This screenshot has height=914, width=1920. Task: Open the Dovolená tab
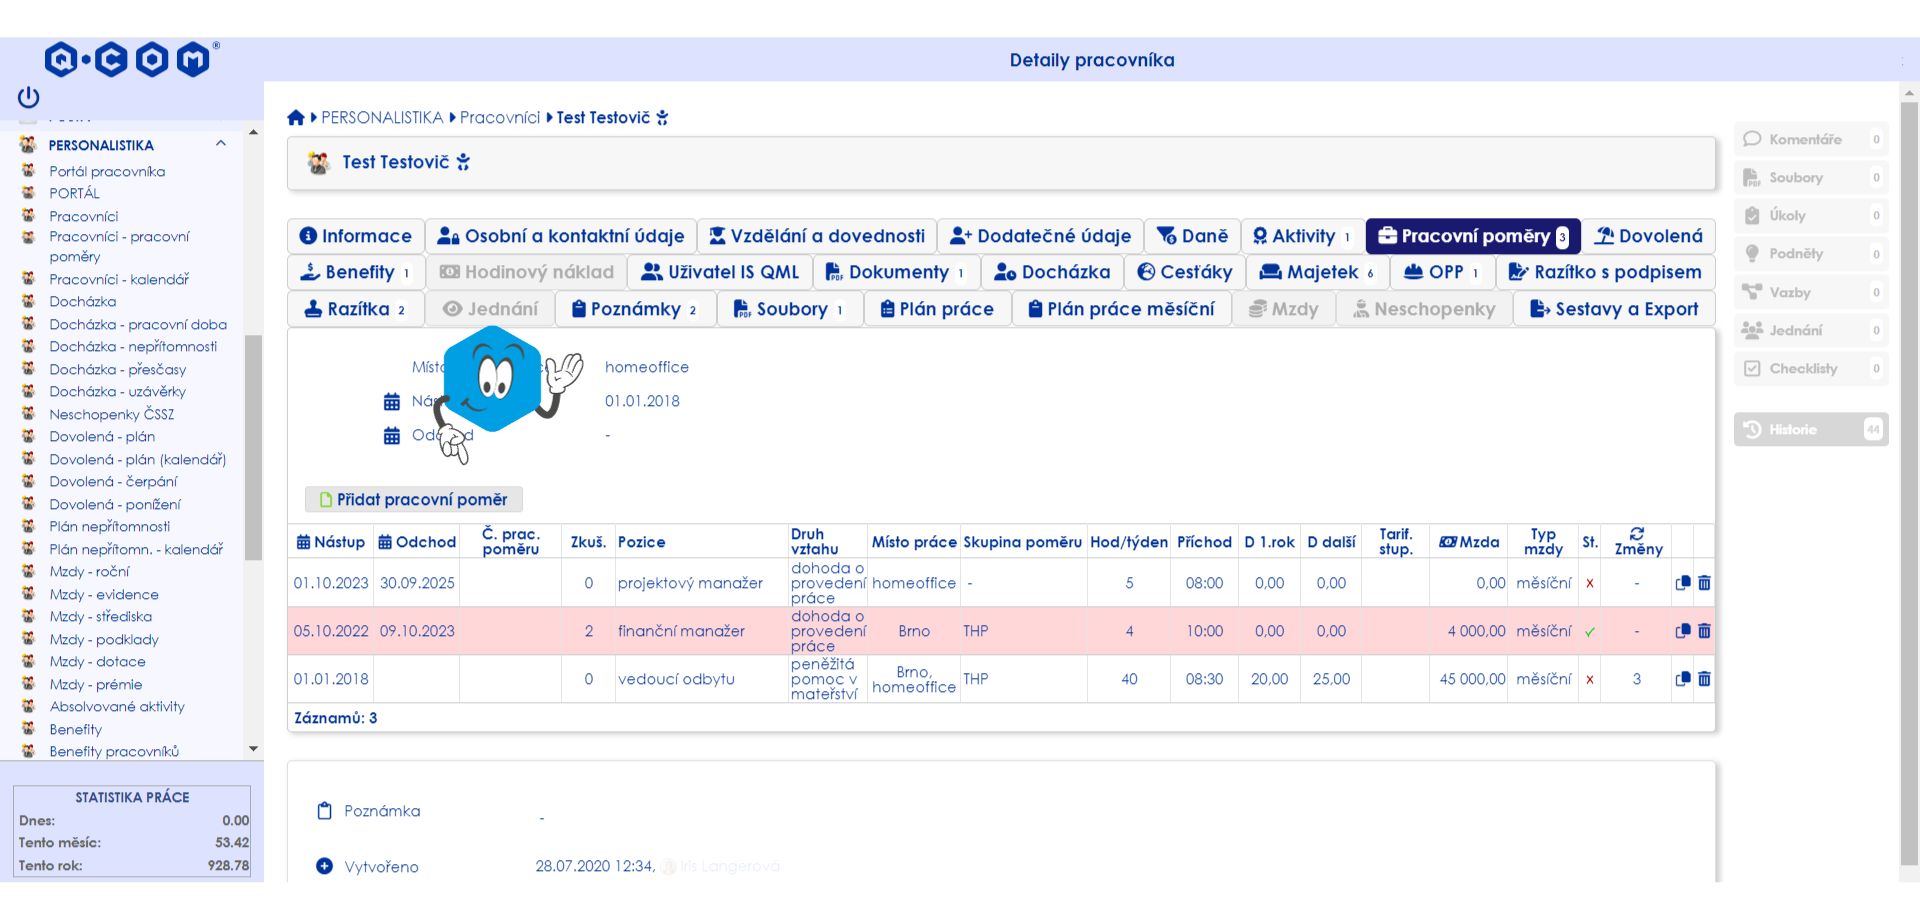coord(1648,236)
